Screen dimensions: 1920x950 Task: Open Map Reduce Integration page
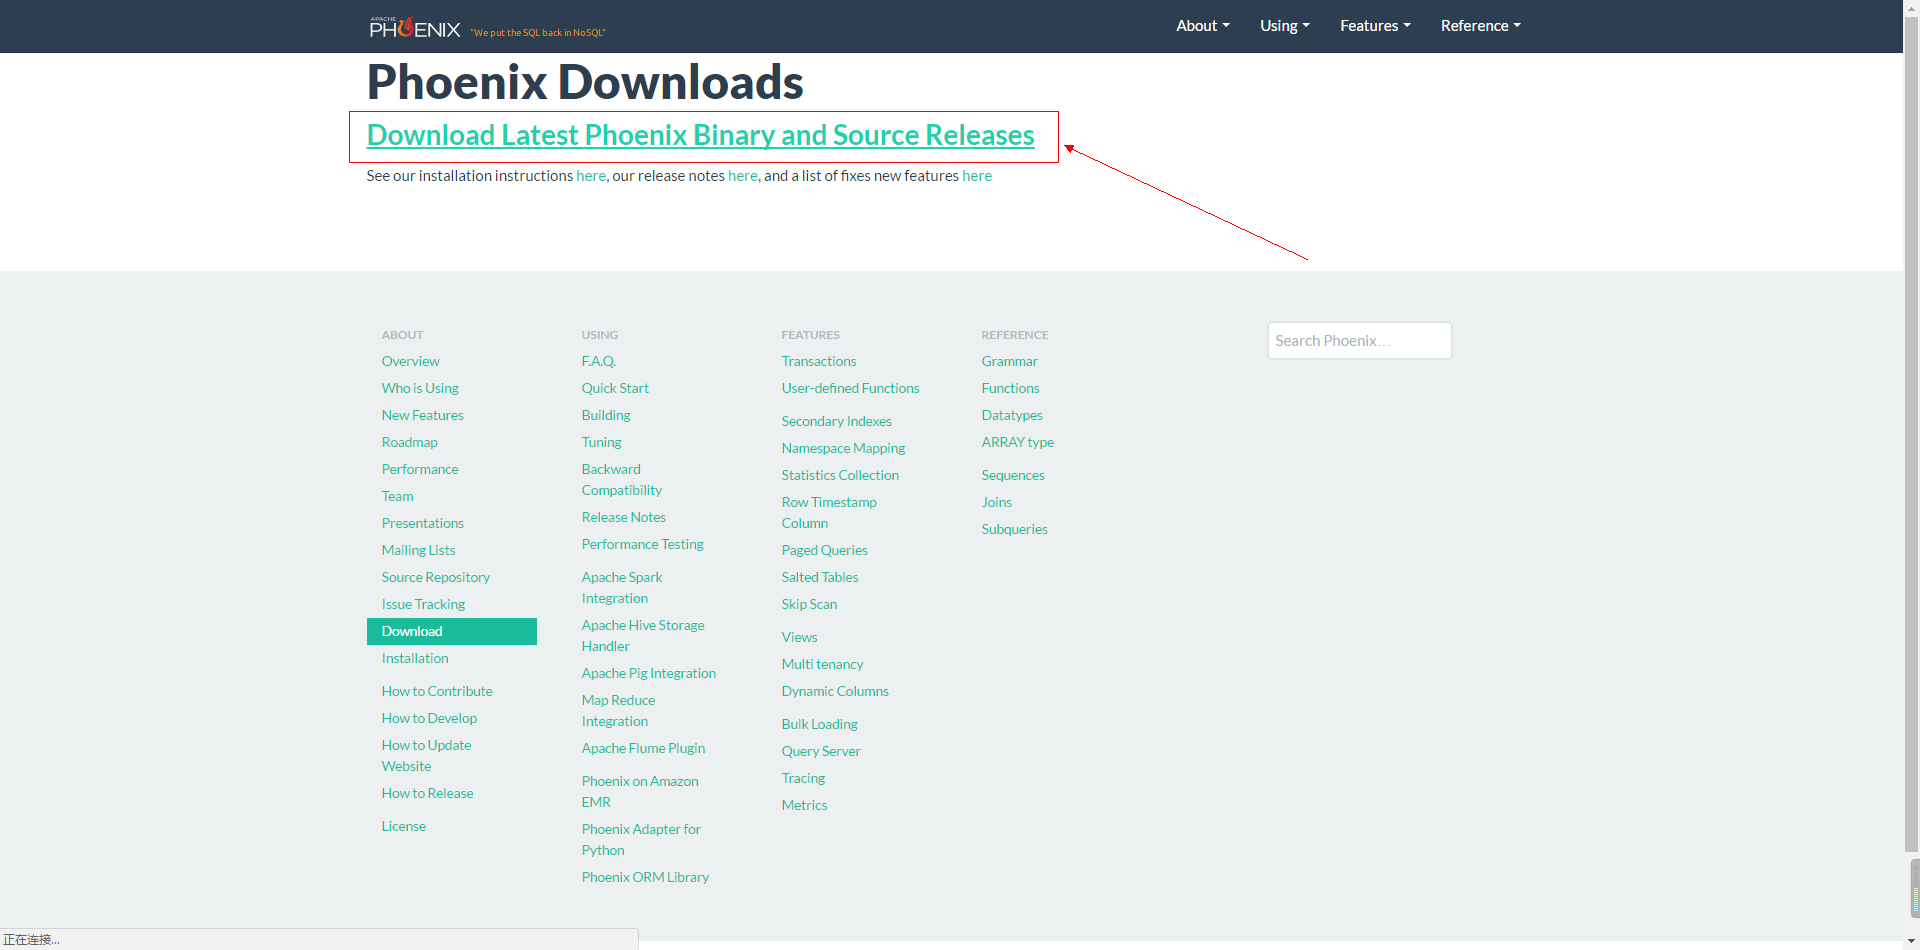pyautogui.click(x=618, y=711)
